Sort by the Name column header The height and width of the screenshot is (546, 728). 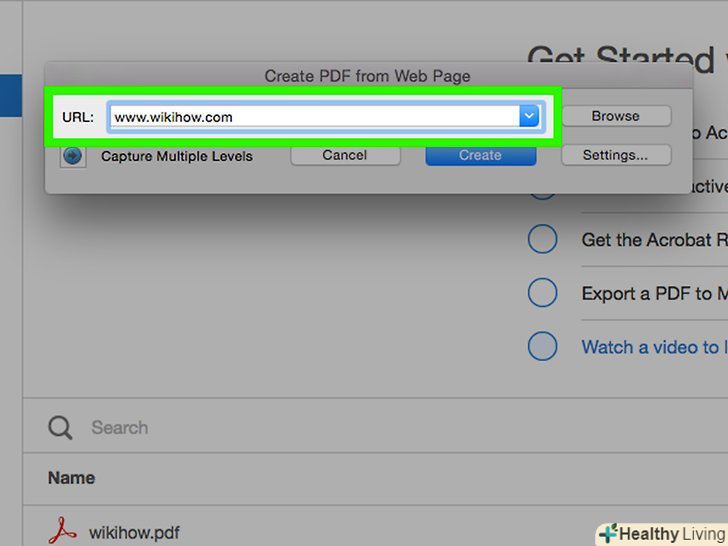click(x=71, y=478)
